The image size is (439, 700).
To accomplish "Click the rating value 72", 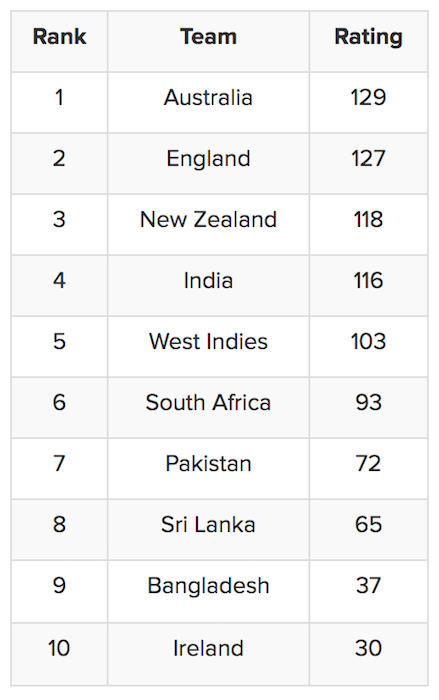I will tap(368, 463).
